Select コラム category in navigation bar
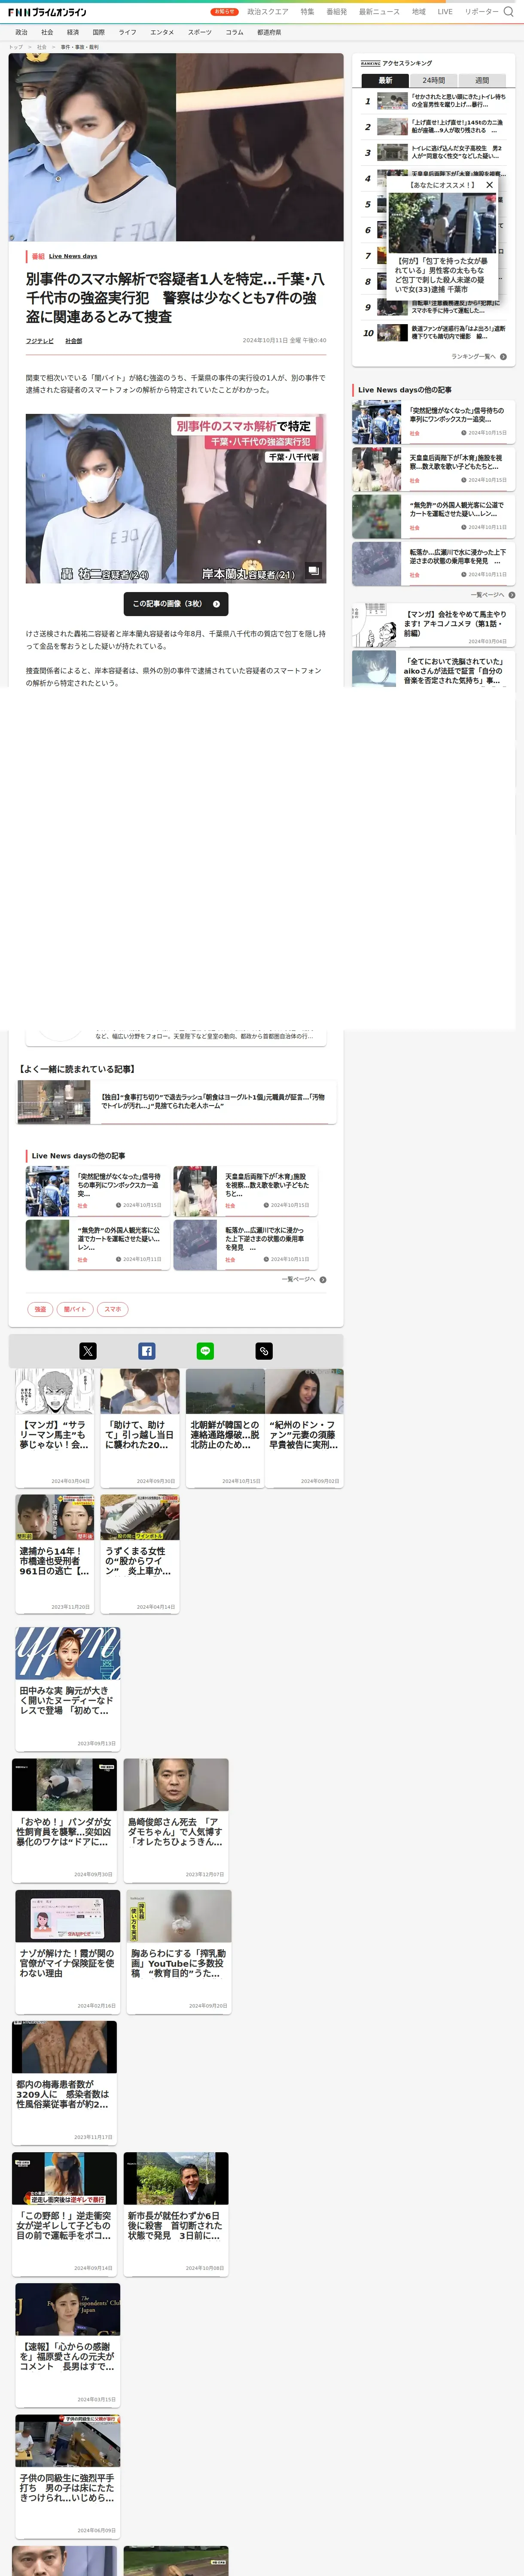The image size is (524, 2576). 234,32
